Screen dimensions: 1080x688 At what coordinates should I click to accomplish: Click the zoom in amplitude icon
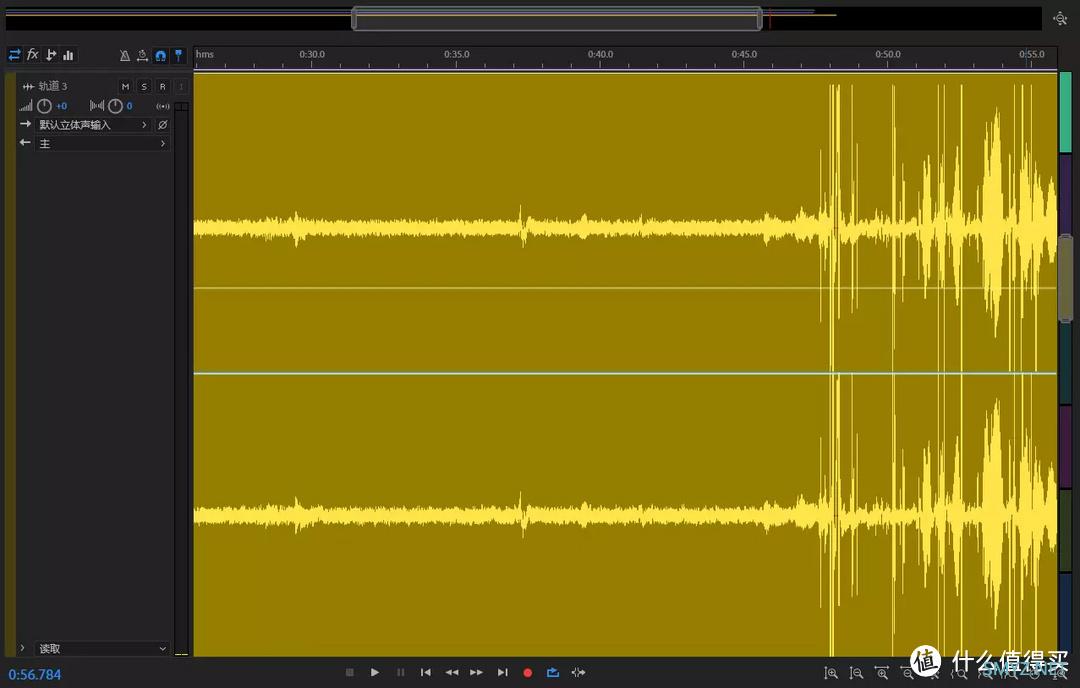831,673
